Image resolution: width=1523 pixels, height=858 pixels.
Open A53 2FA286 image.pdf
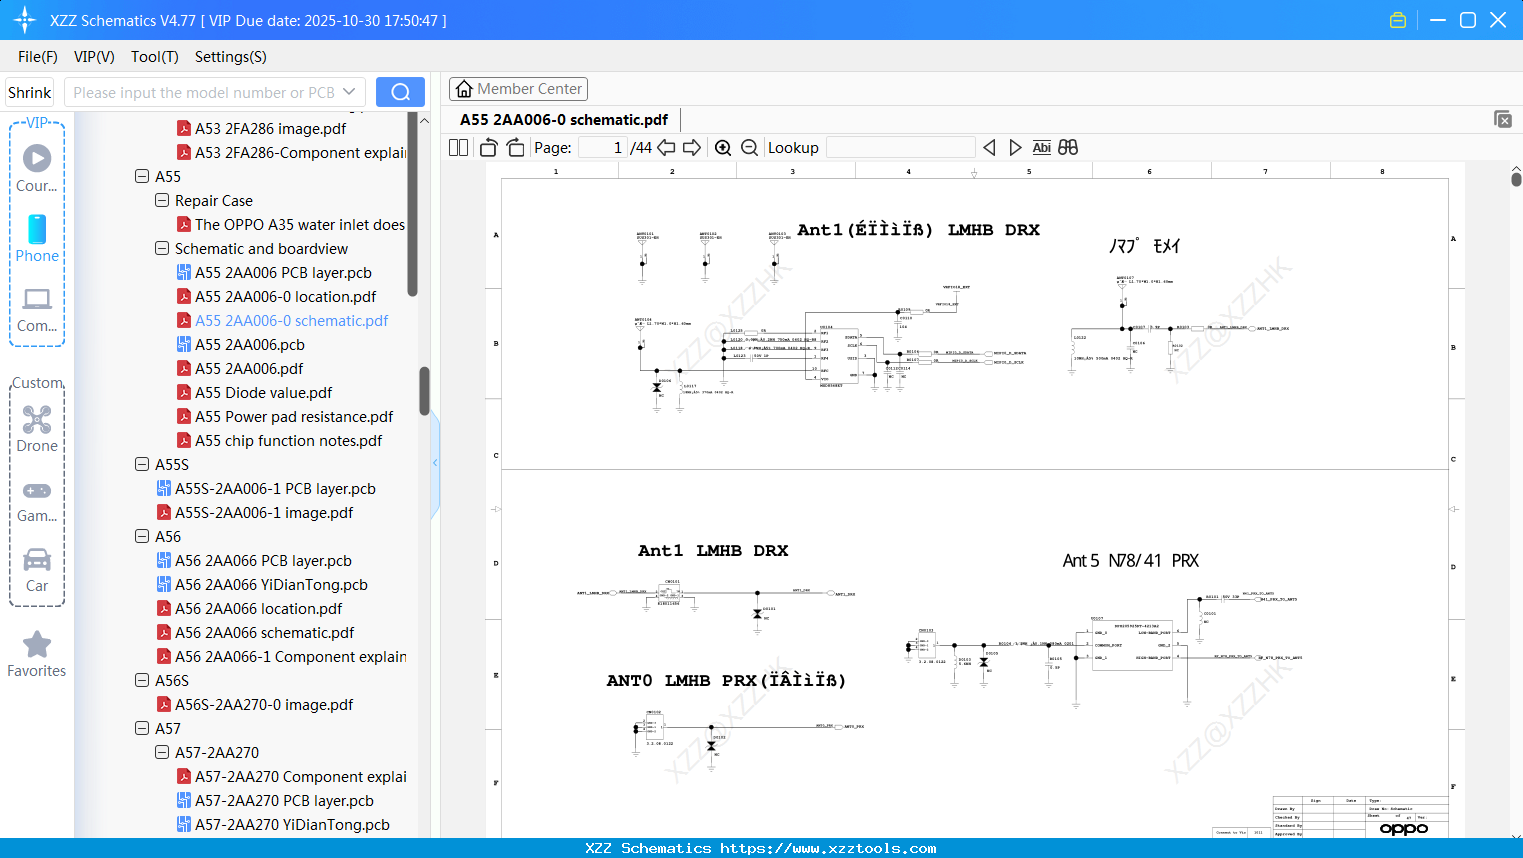click(x=271, y=128)
